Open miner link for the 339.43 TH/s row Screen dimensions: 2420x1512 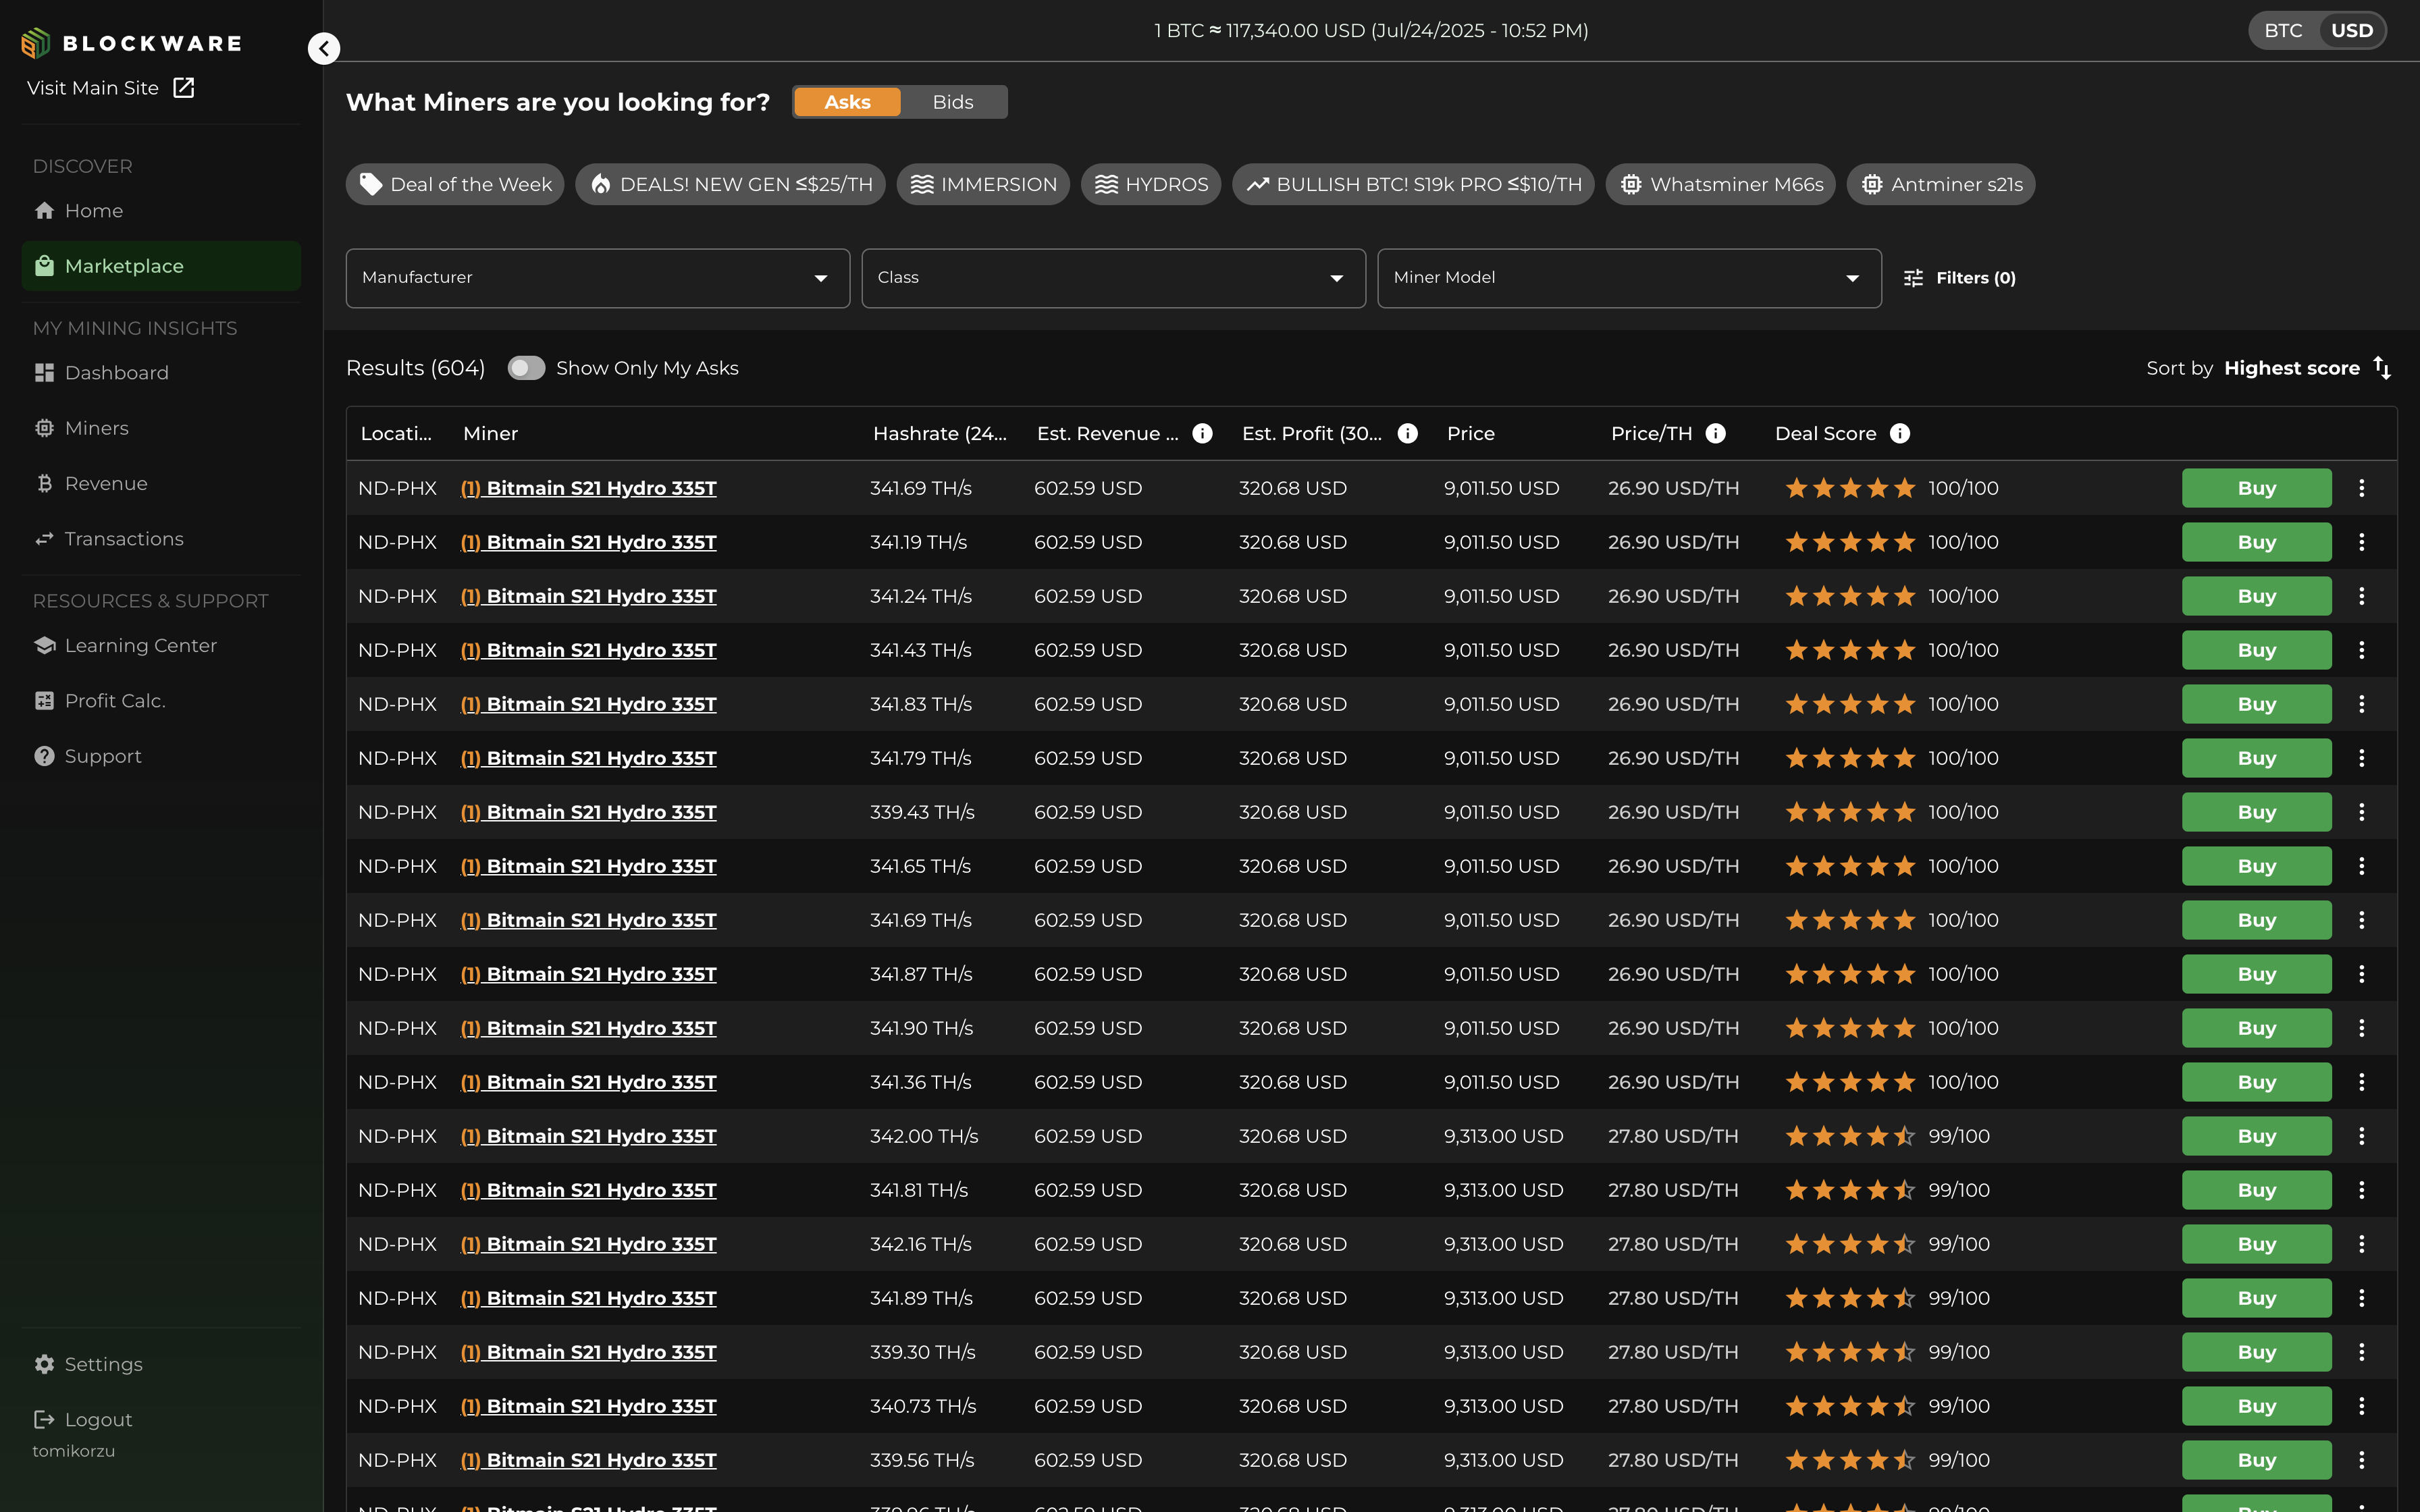(588, 812)
